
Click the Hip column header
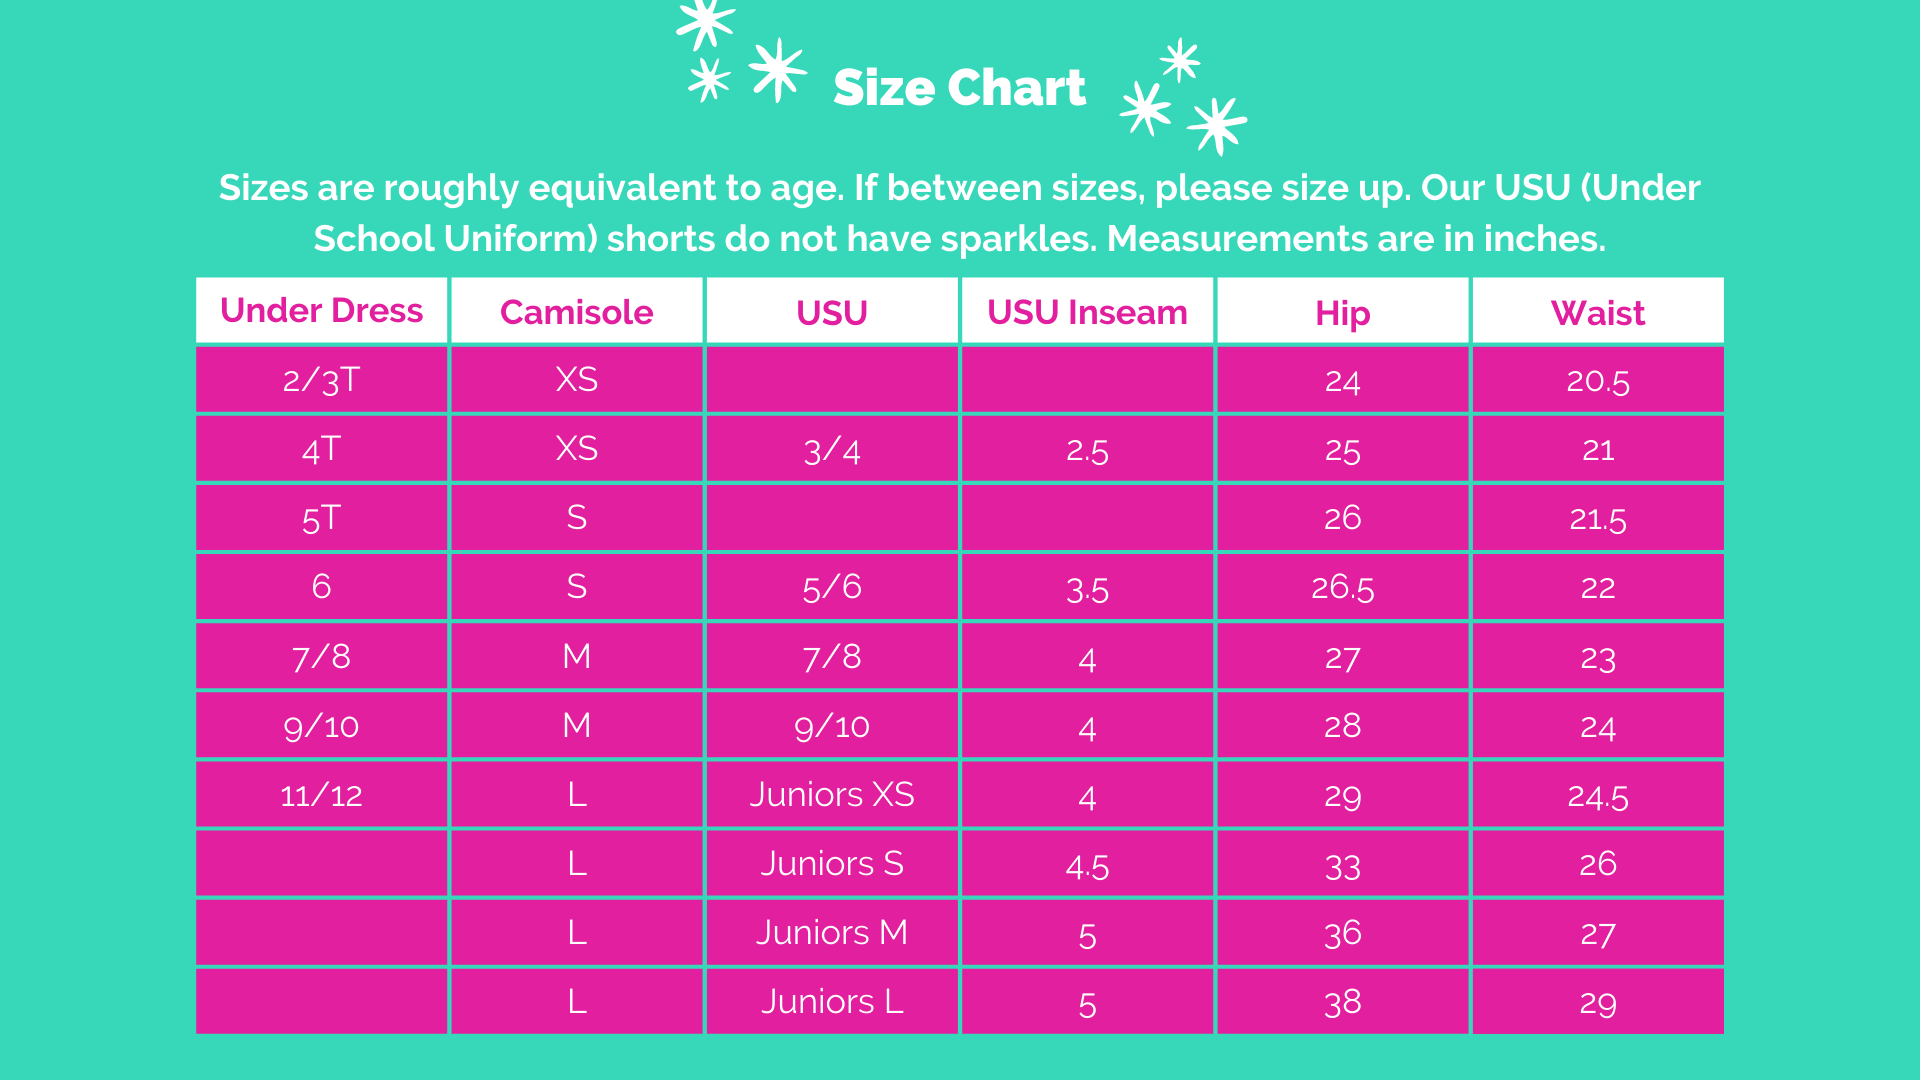coord(1342,313)
